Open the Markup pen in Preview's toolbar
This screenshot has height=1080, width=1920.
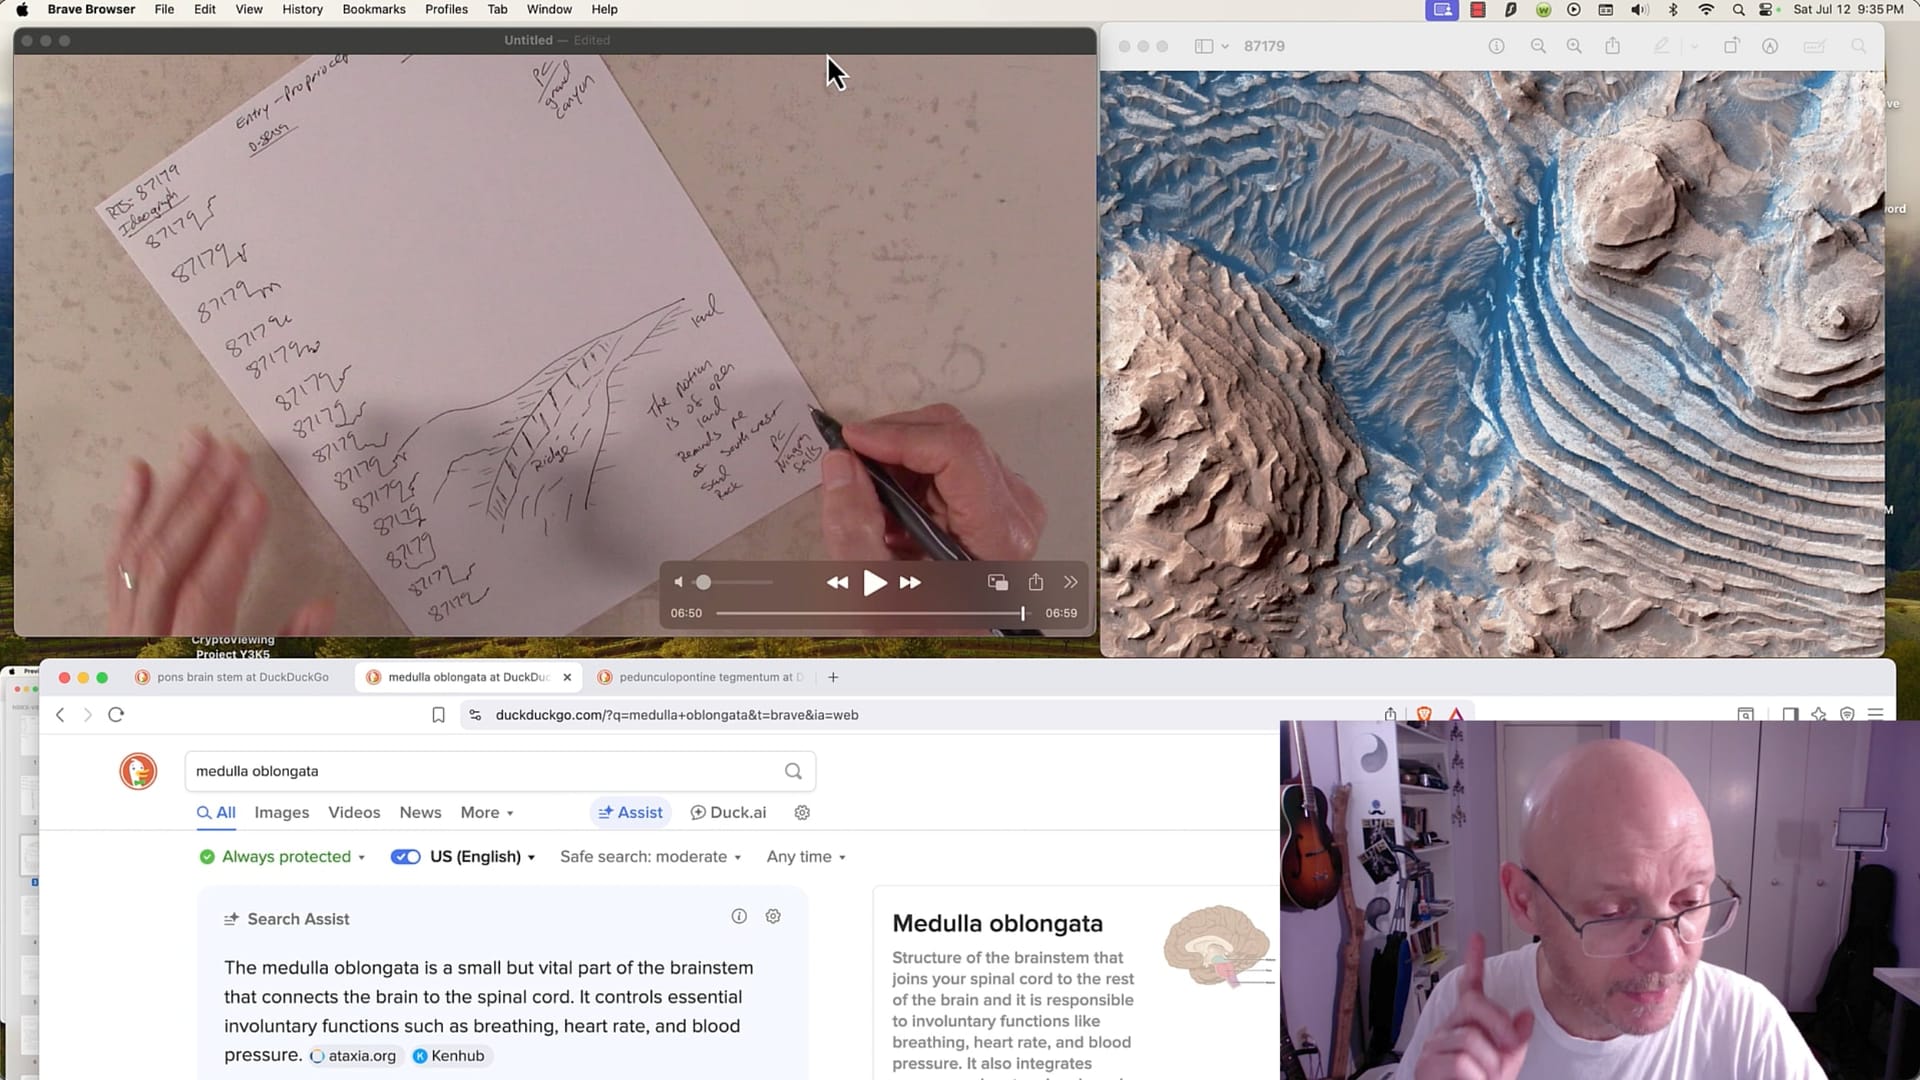tap(1662, 46)
